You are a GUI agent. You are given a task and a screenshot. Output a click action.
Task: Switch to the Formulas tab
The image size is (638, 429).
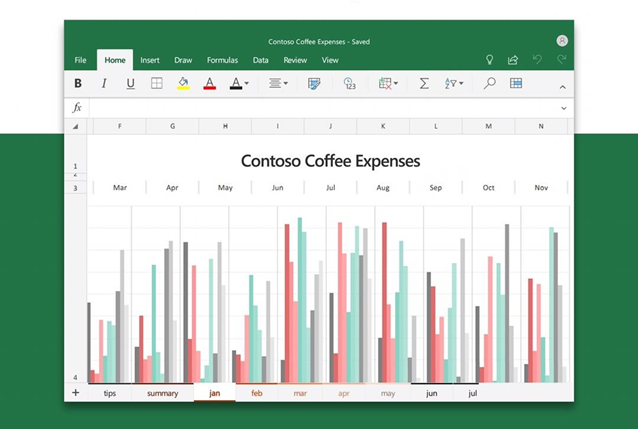[222, 60]
